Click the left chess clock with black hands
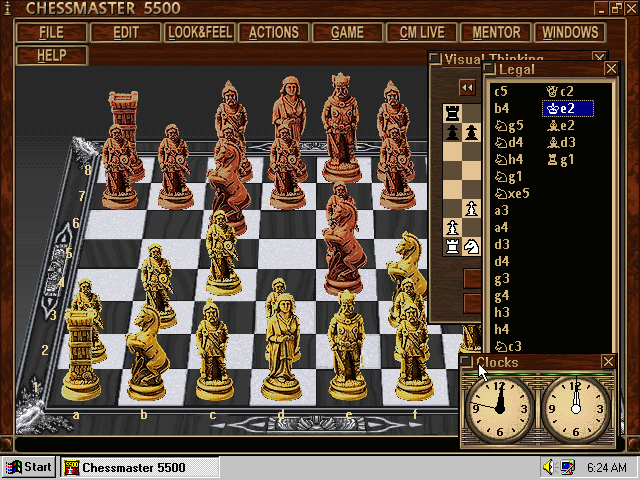Screen dimensions: 640x480 [x=500, y=407]
